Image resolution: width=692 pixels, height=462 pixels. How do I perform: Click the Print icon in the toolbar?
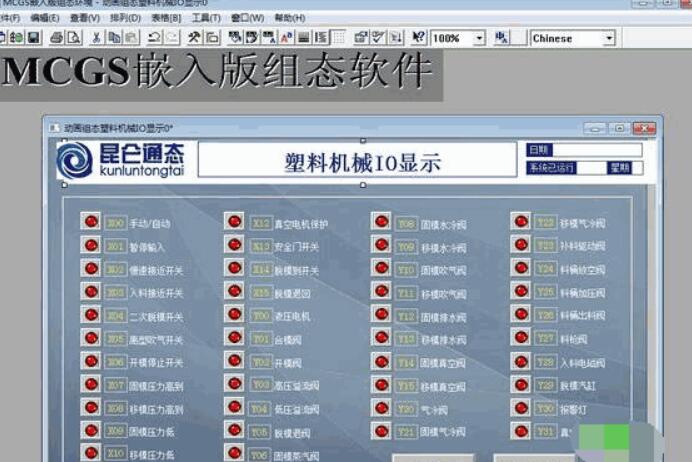(x=56, y=38)
